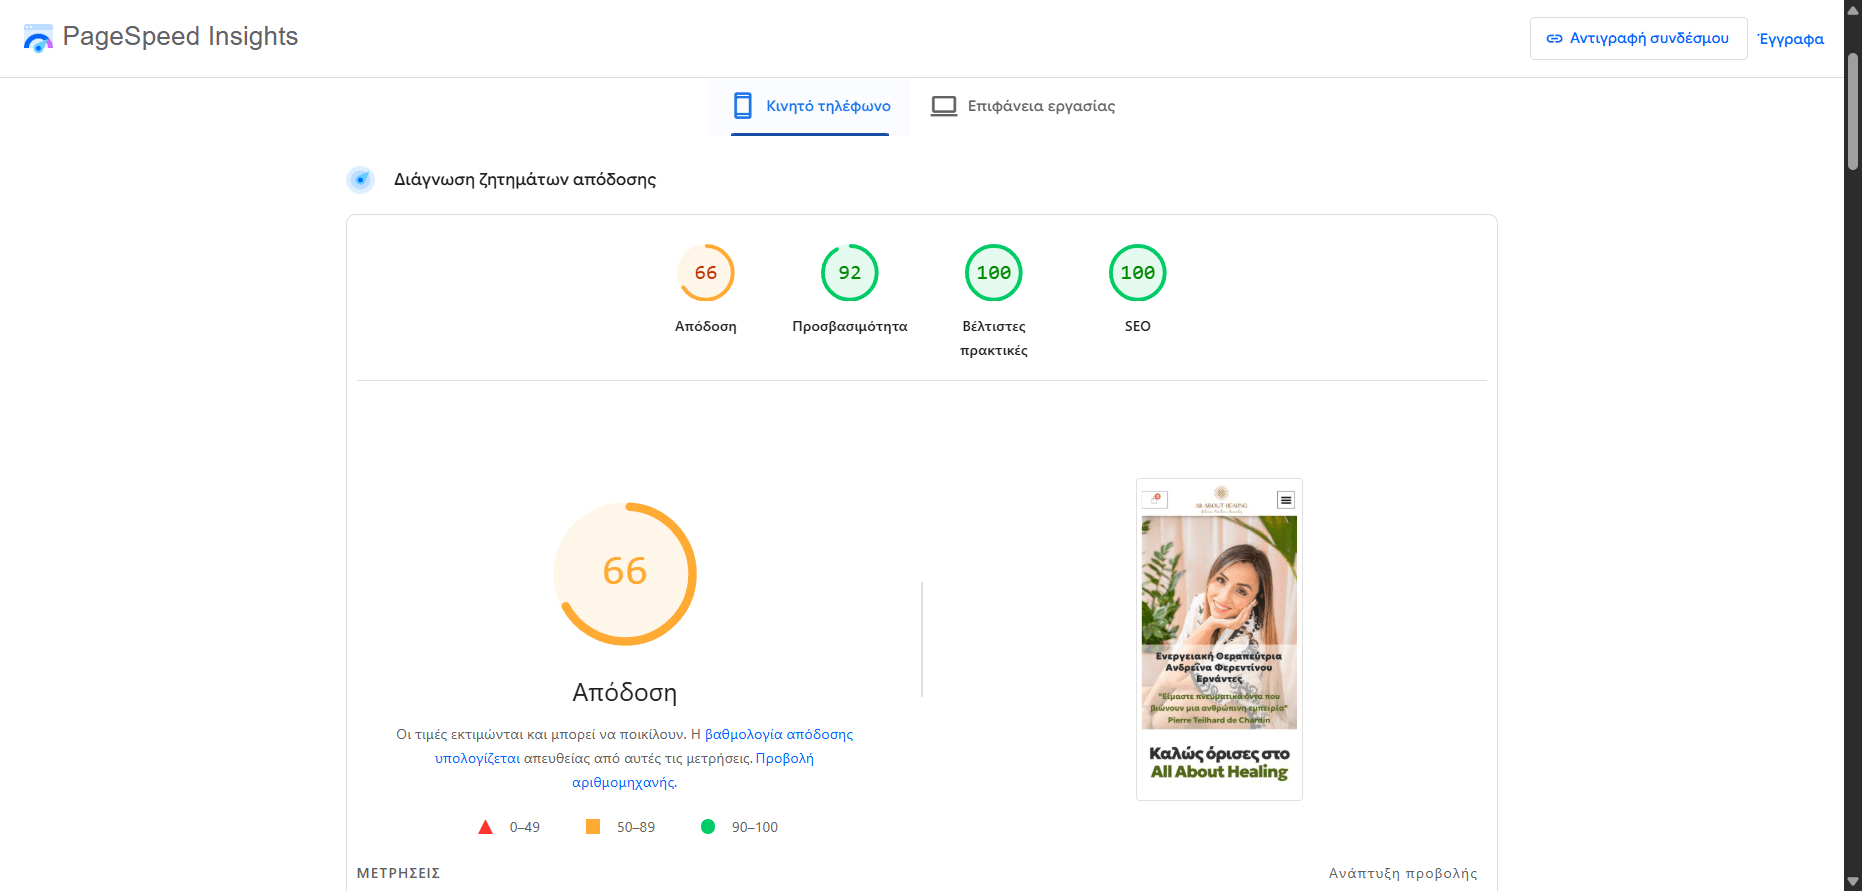This screenshot has height=891, width=1862.
Task: Click the large 66 performance gauge
Action: click(625, 573)
